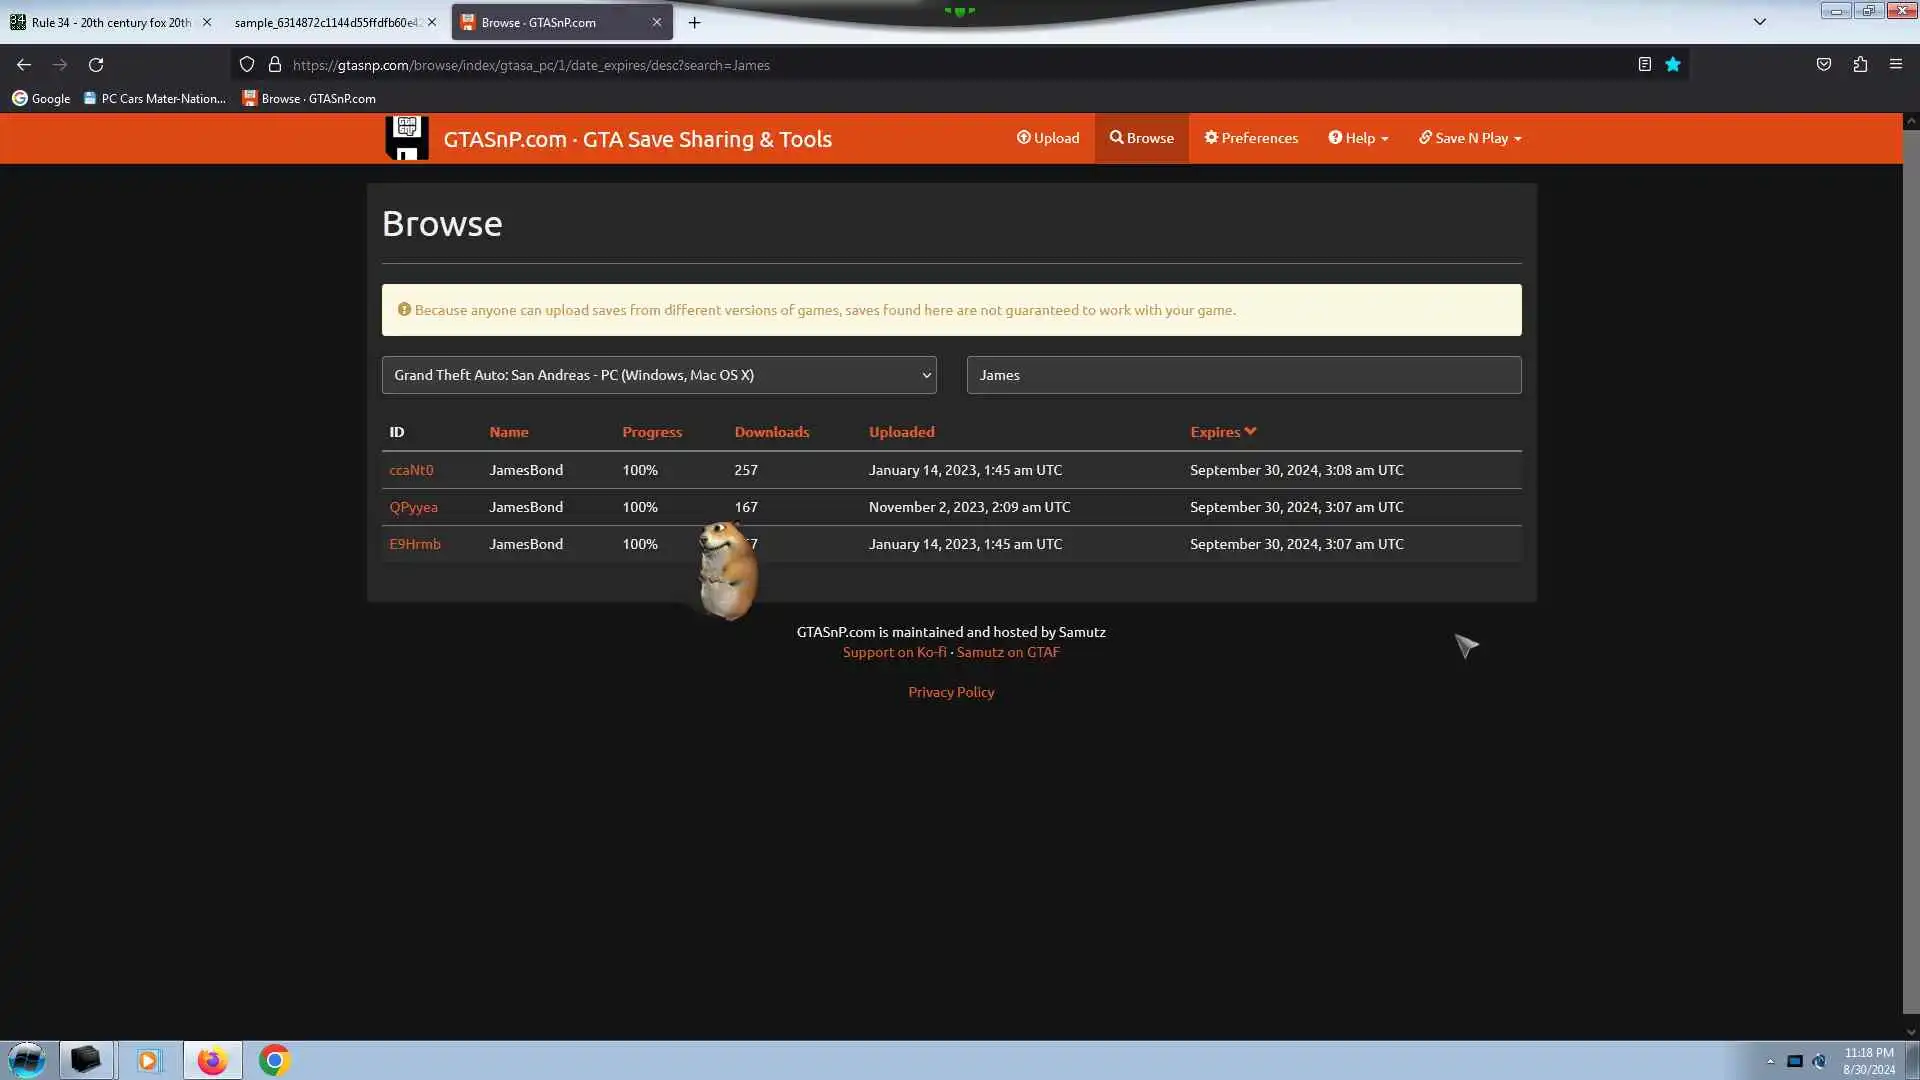Click the Support on Ko-fi link
This screenshot has height=1080, width=1920.
tap(894, 652)
